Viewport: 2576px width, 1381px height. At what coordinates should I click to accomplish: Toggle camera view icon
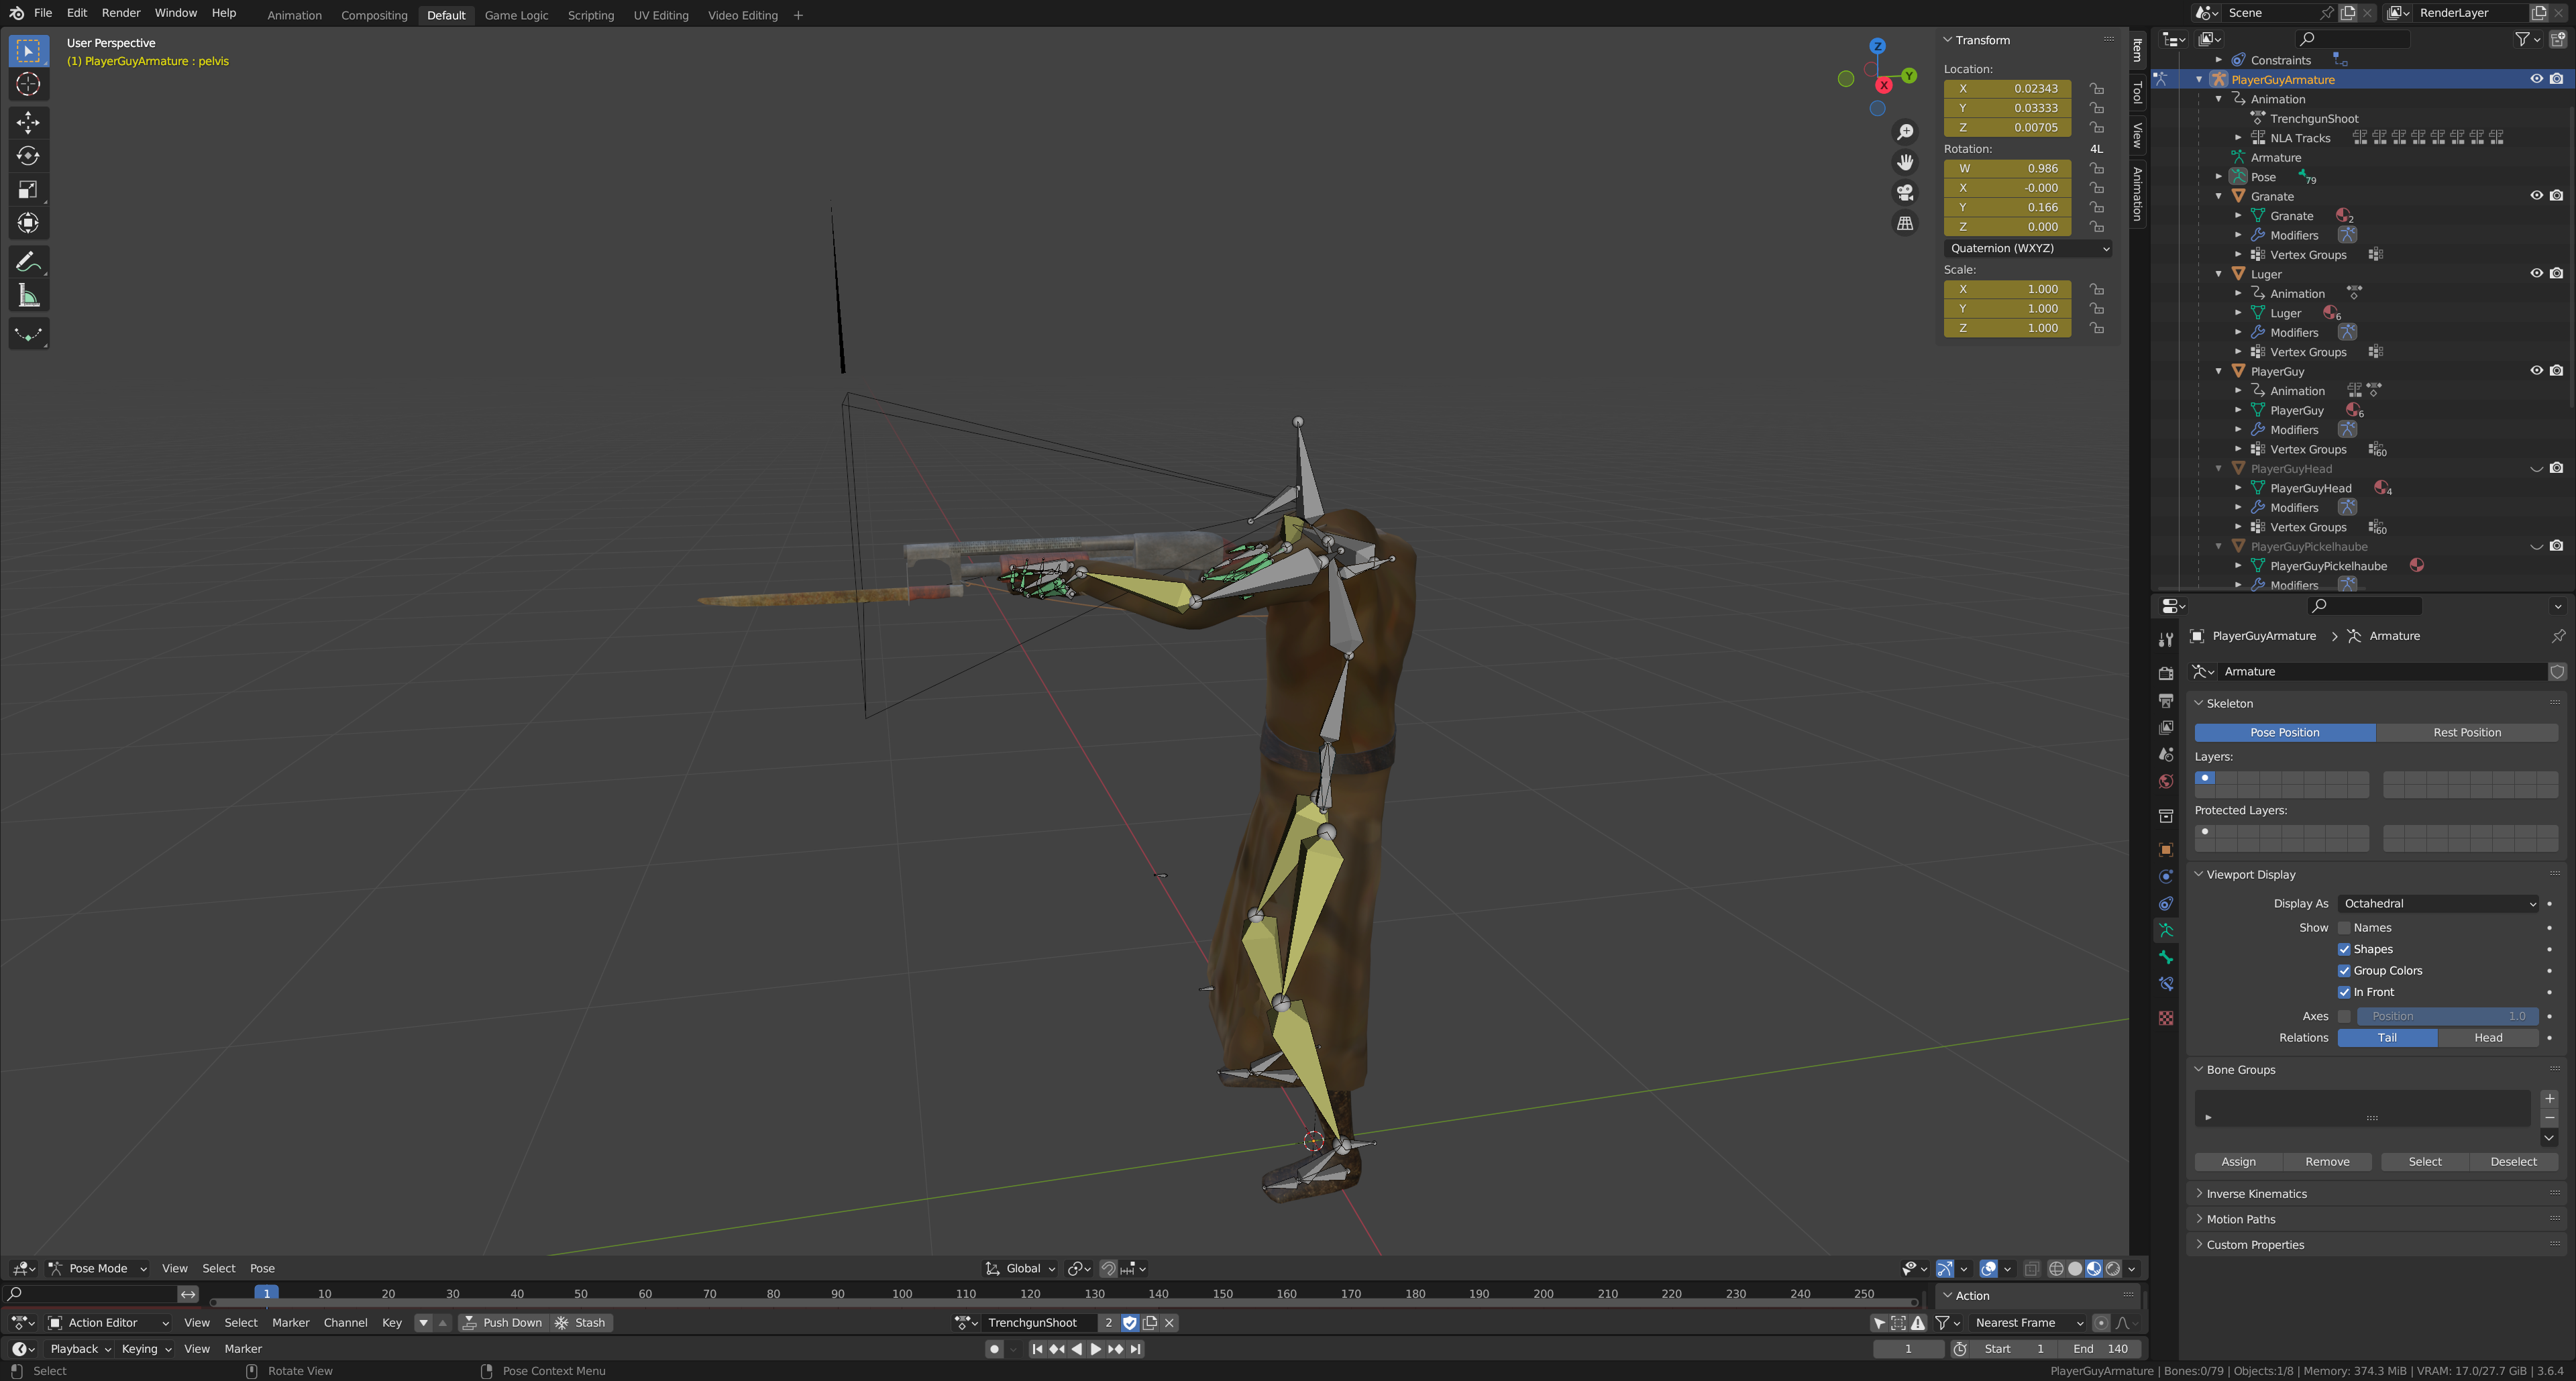(1905, 193)
